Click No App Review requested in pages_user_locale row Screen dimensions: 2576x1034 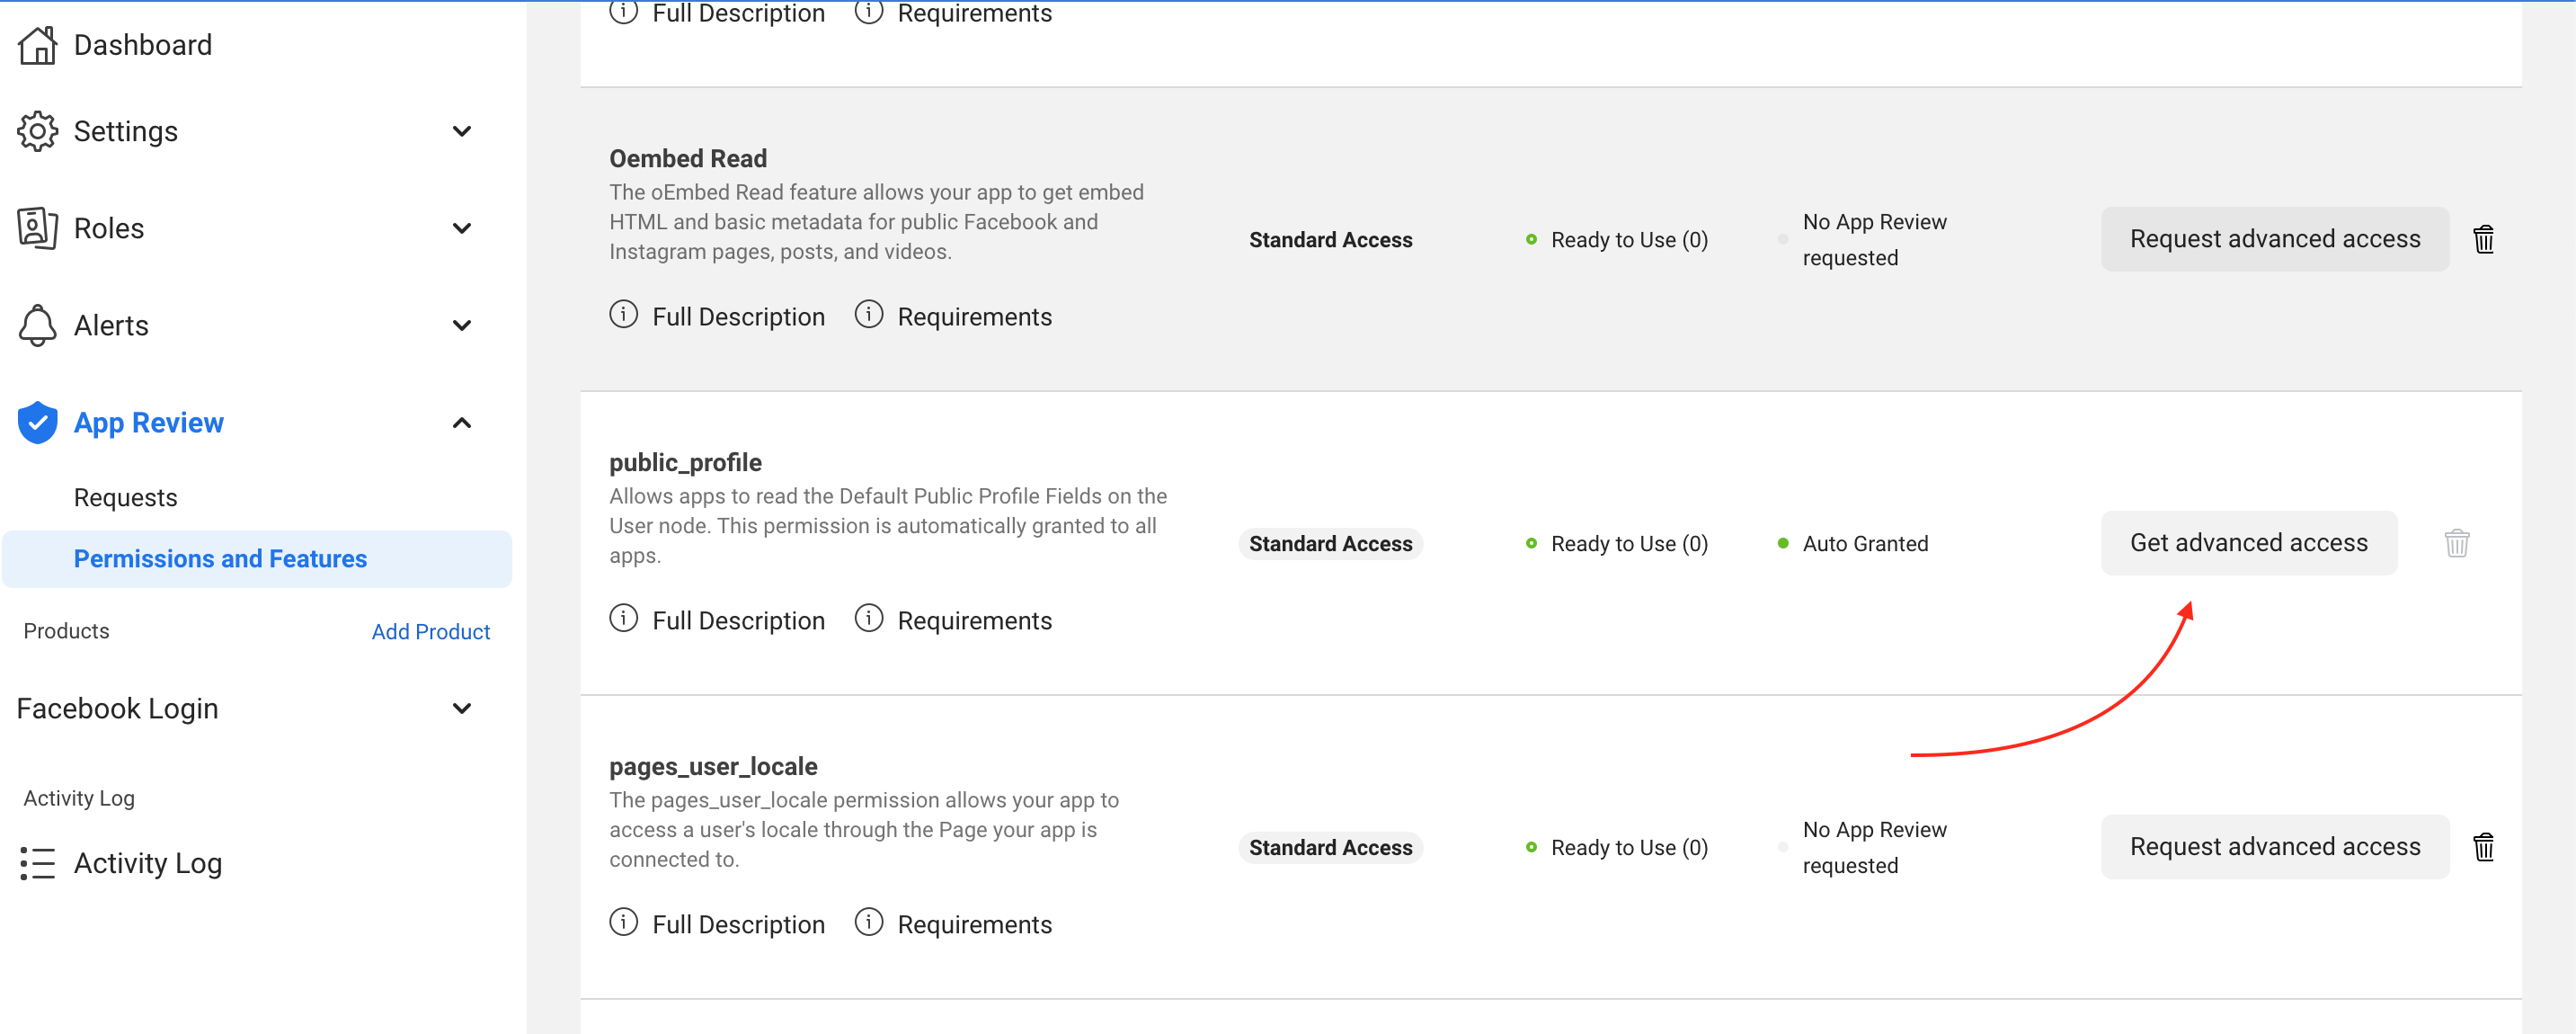point(1874,847)
